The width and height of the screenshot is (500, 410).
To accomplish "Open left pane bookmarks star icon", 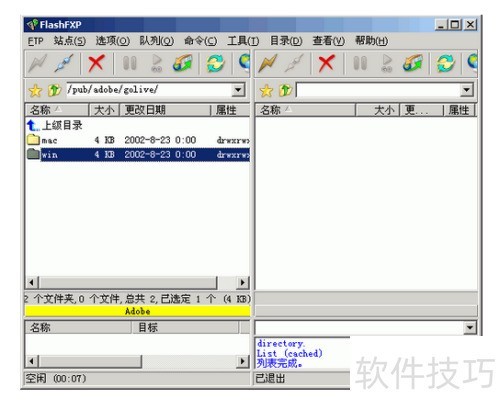I will pos(35,90).
